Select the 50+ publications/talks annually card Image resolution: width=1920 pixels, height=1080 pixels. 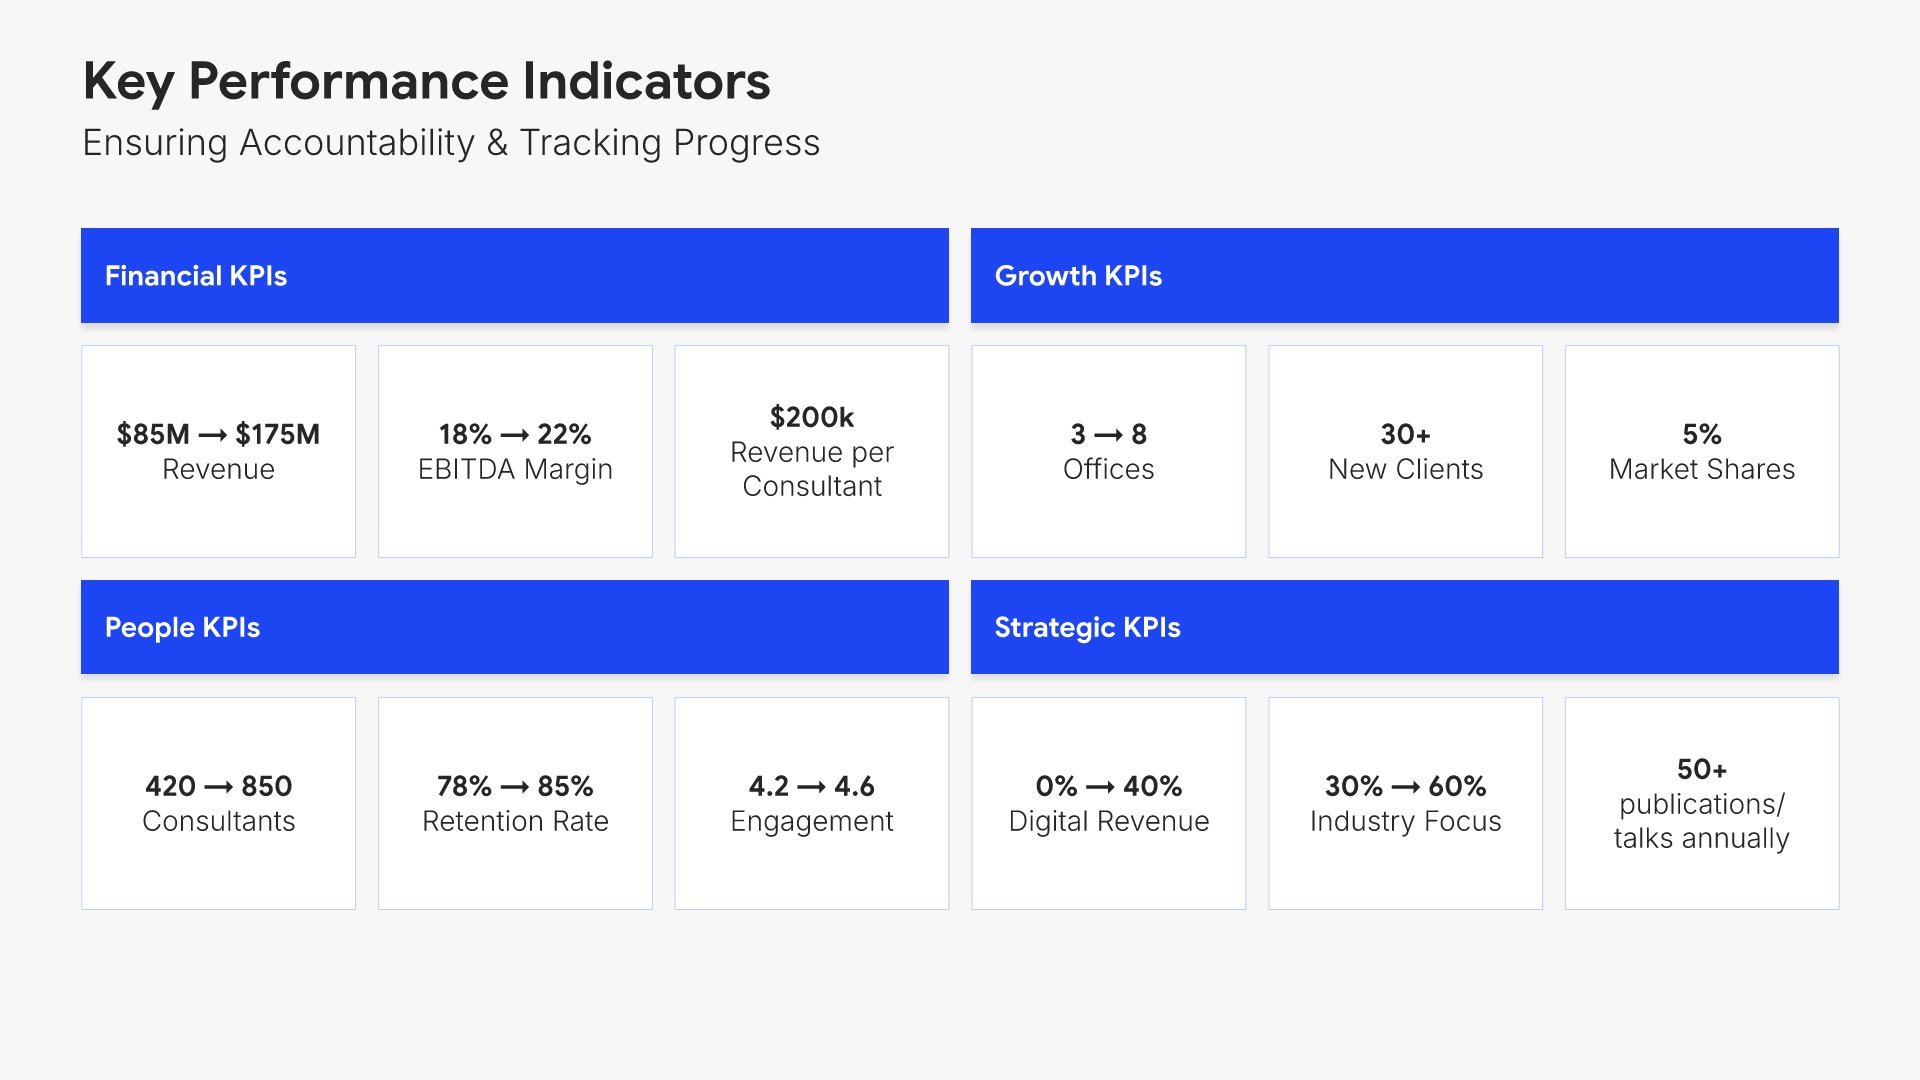click(x=1701, y=803)
